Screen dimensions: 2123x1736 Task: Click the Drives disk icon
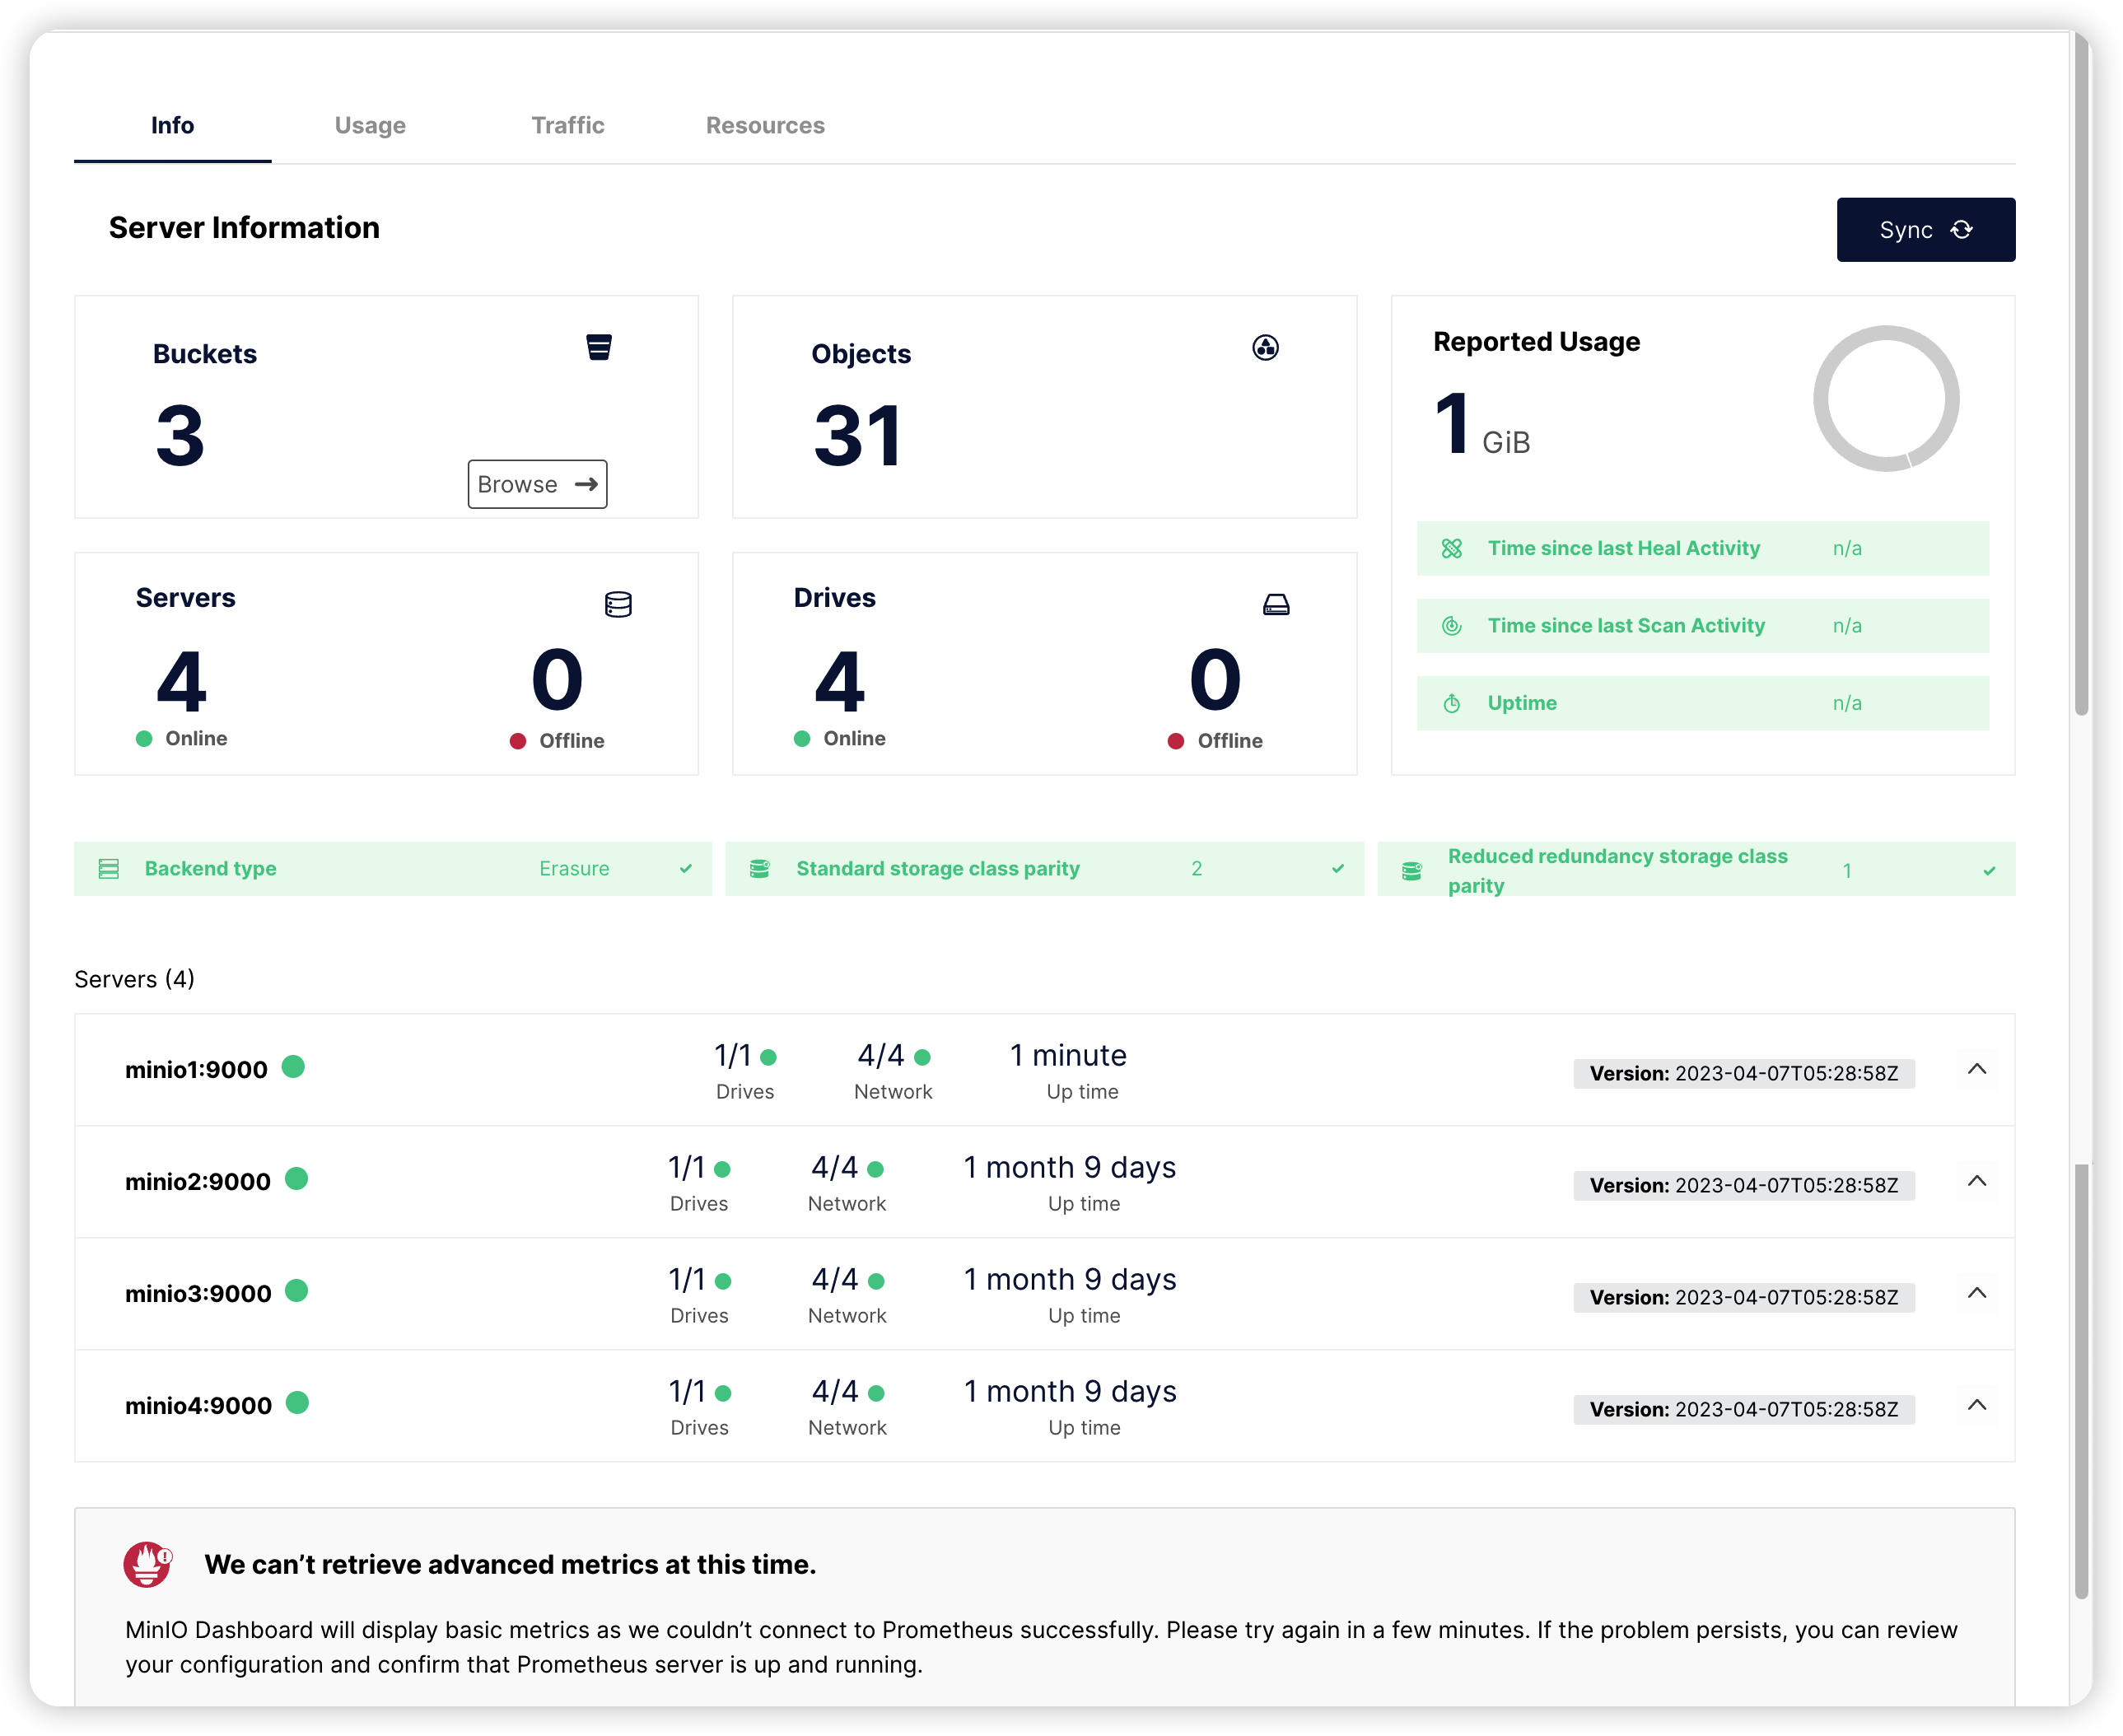[1276, 605]
